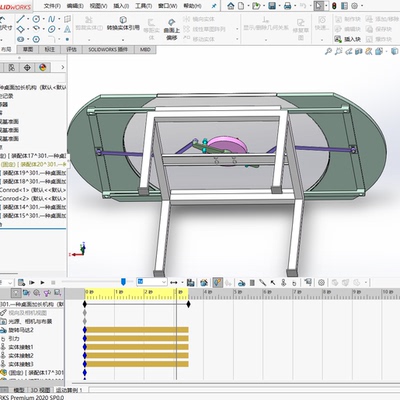Click the Rebuild traffic light icon
400x400 pixels.
[x=334, y=6]
